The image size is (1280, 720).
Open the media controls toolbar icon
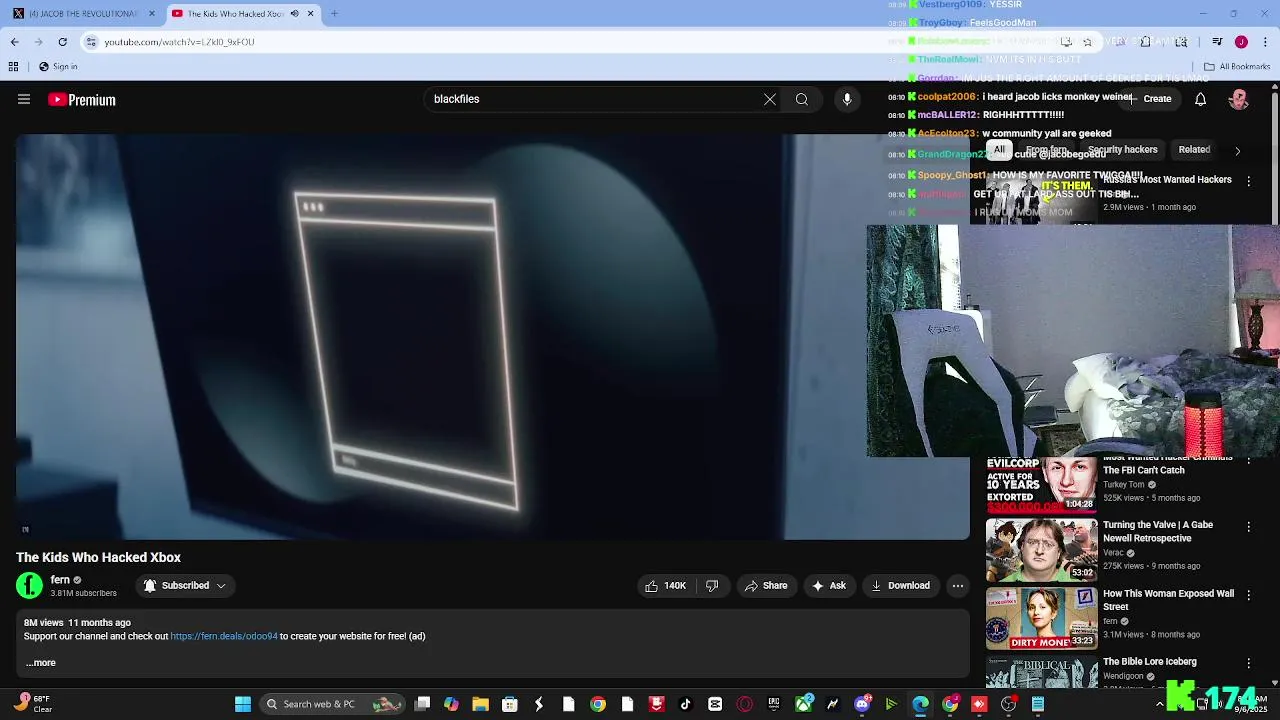[x=1217, y=42]
